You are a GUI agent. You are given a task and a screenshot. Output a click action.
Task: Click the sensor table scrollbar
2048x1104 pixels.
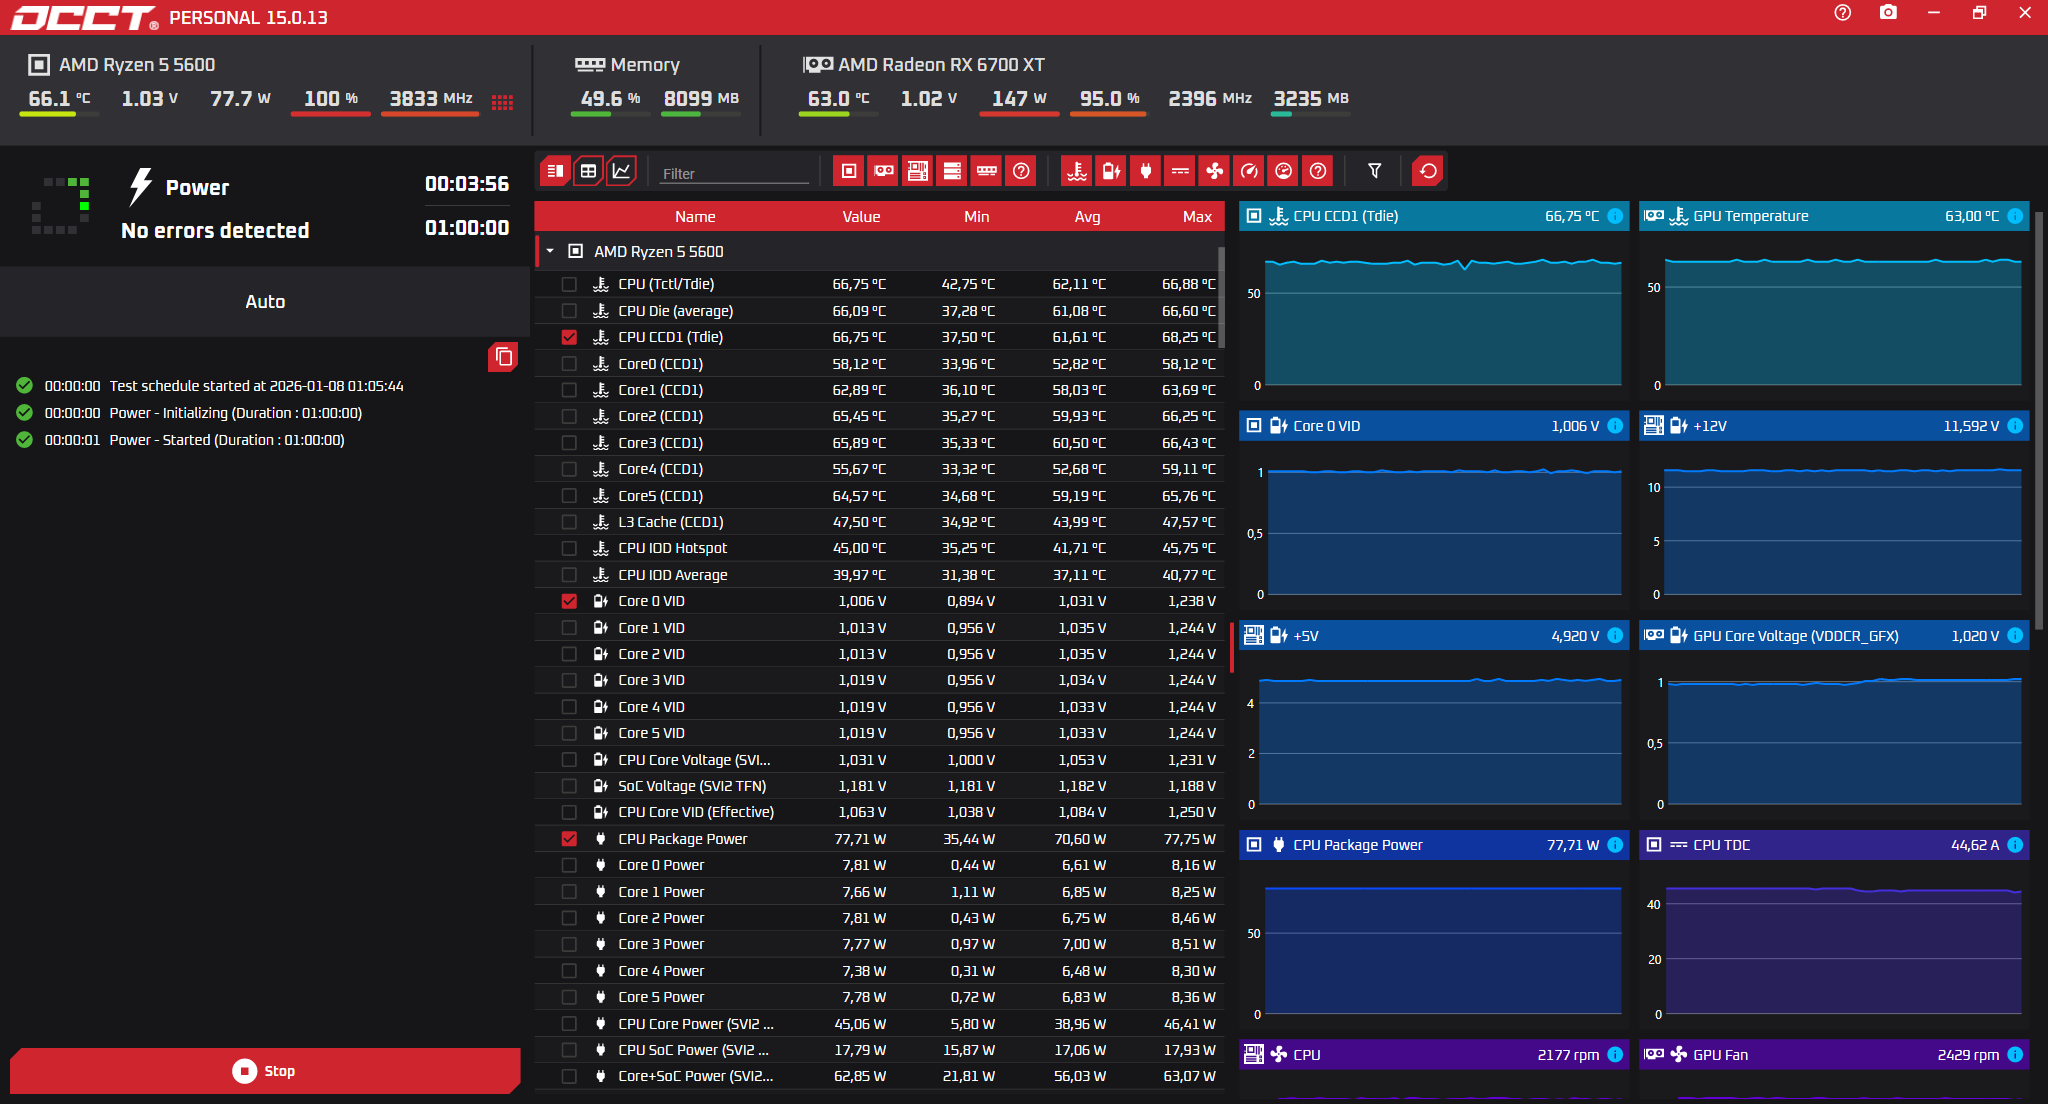pos(1221,298)
